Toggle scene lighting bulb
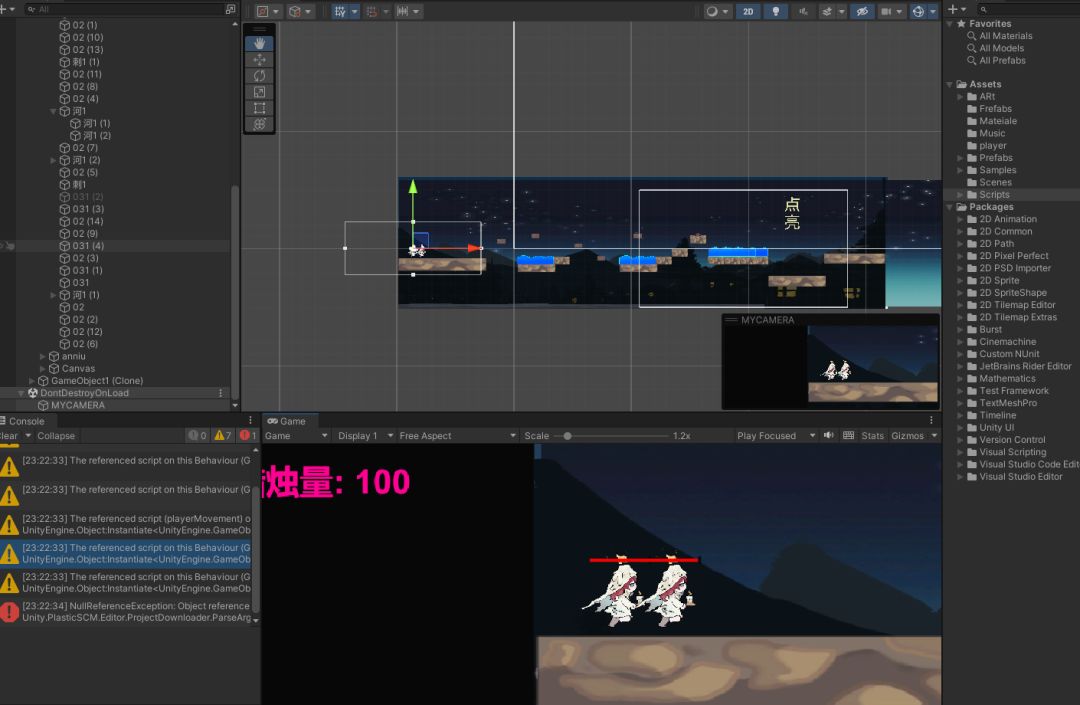Screen dimensions: 1080x705 coord(776,11)
